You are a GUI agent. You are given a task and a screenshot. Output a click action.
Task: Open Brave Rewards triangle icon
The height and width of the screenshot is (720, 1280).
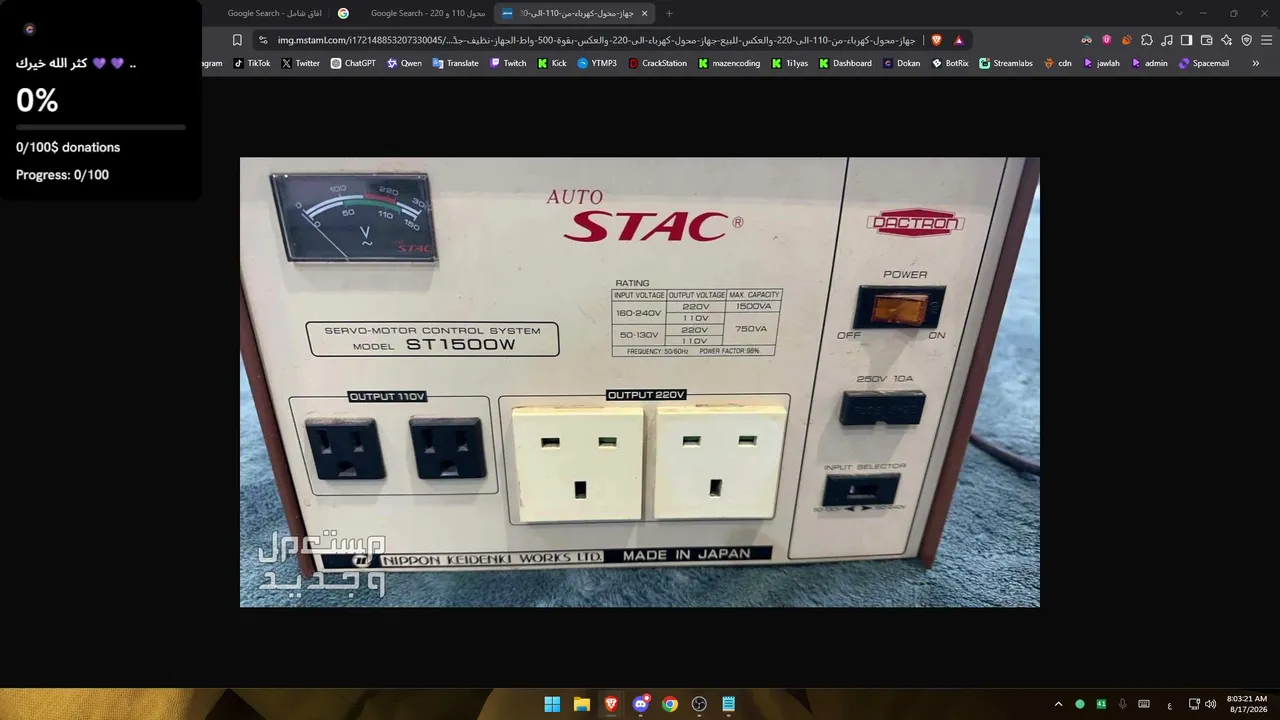959,40
